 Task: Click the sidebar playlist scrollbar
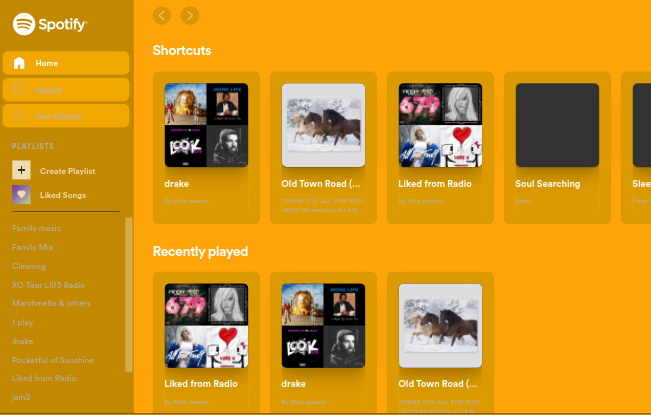click(129, 295)
